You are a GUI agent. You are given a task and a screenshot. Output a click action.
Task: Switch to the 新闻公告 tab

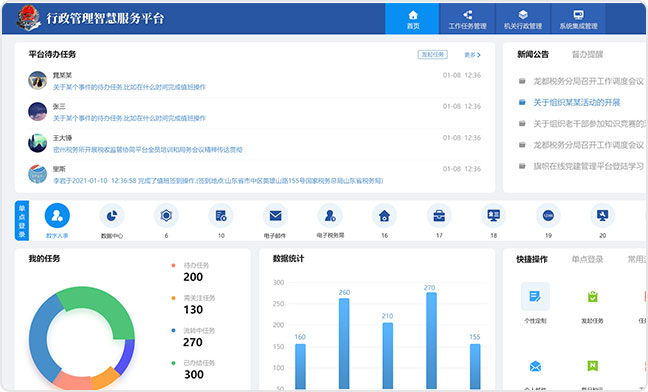[x=533, y=54]
